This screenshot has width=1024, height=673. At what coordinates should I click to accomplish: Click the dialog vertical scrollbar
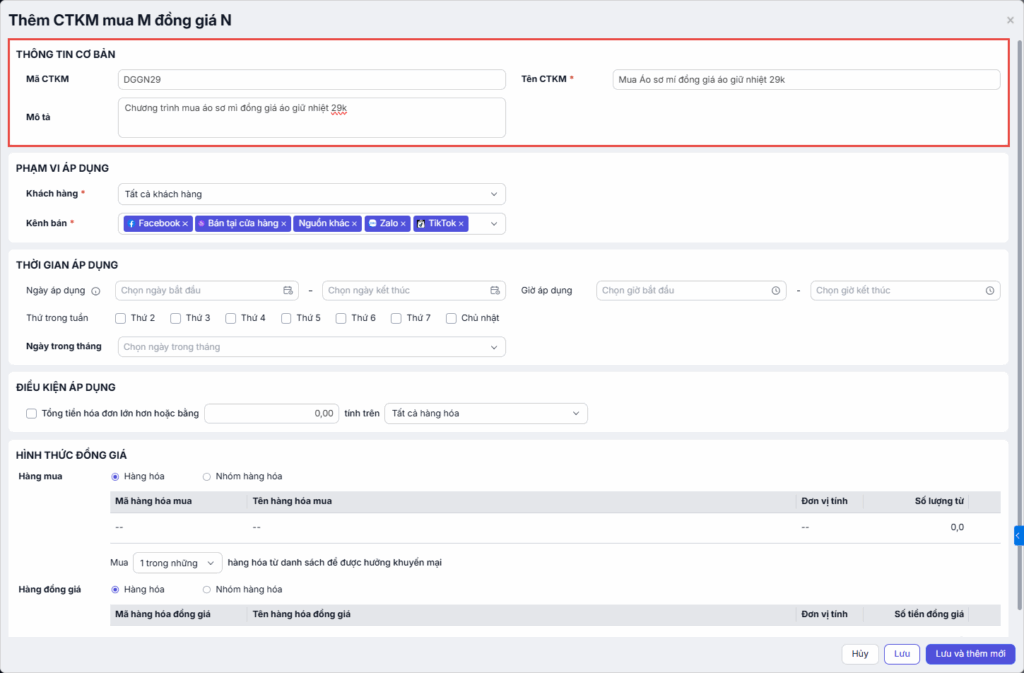click(x=1019, y=325)
